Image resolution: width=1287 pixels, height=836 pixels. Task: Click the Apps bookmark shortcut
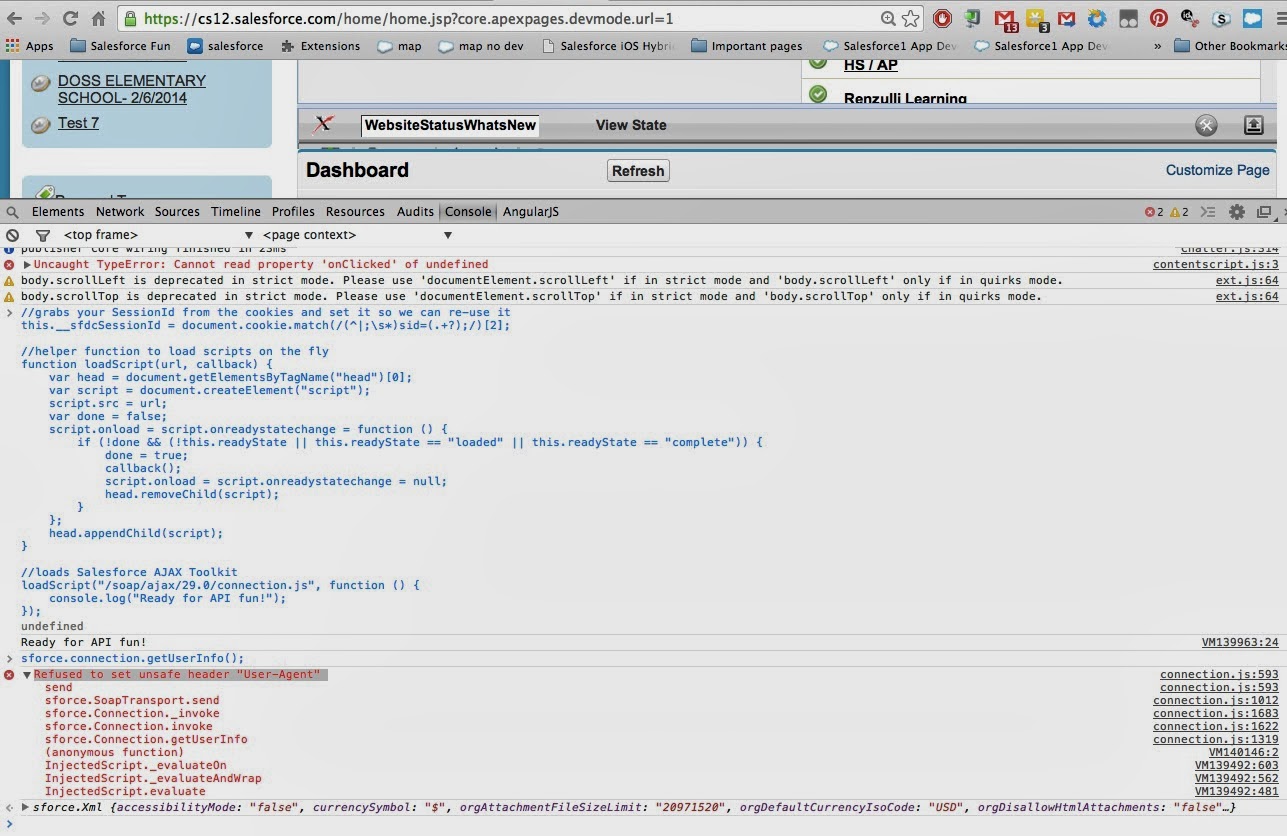click(x=29, y=46)
